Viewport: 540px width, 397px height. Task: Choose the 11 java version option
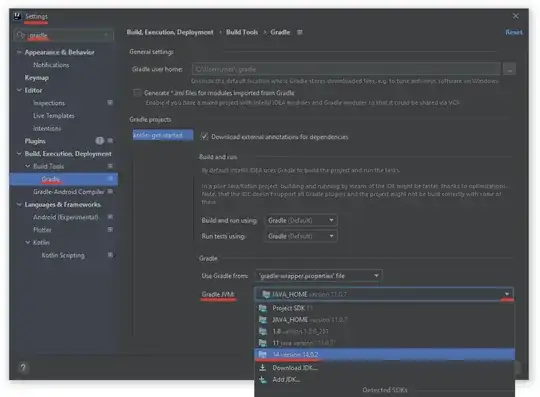[x=384, y=343]
